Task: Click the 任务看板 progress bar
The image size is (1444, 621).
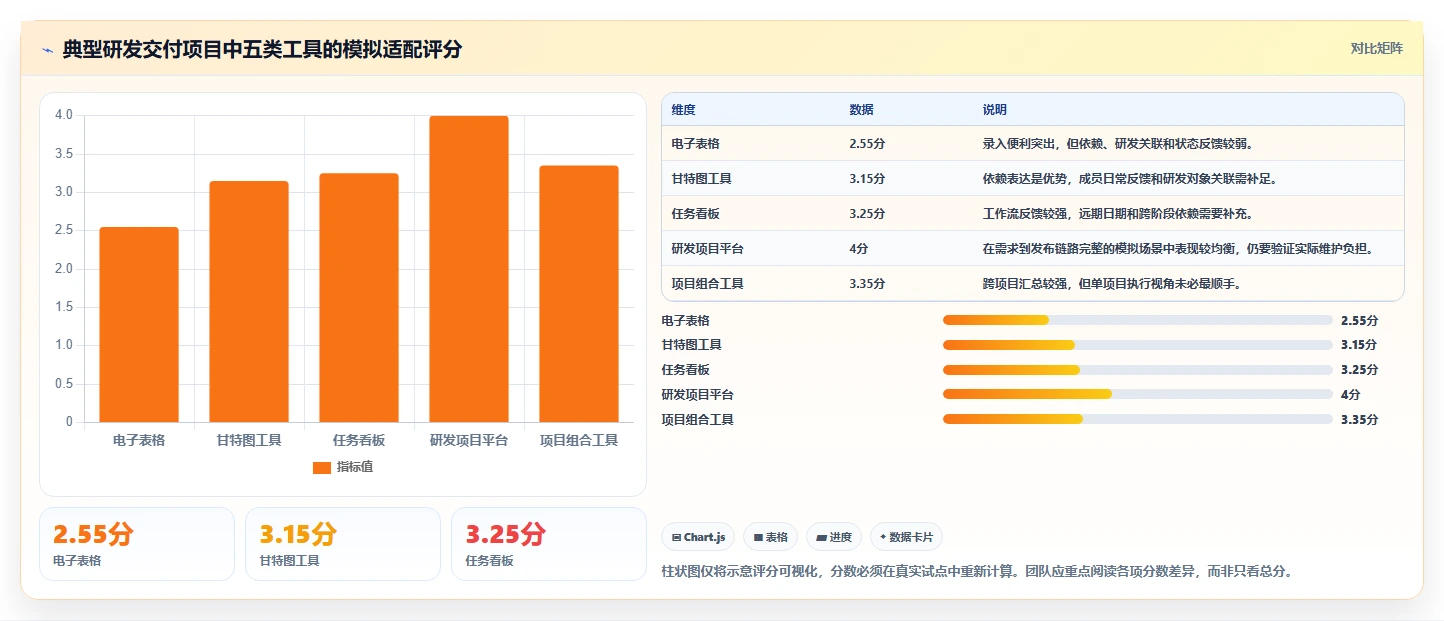Action: coord(1137,370)
